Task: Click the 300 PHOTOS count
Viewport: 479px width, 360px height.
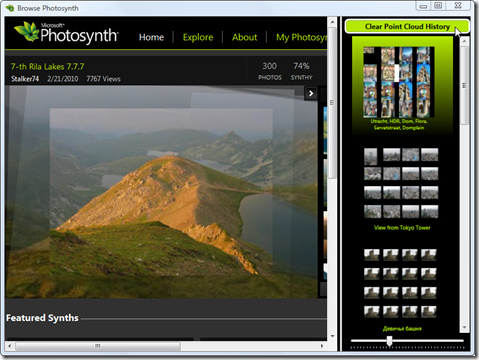Action: (270, 71)
